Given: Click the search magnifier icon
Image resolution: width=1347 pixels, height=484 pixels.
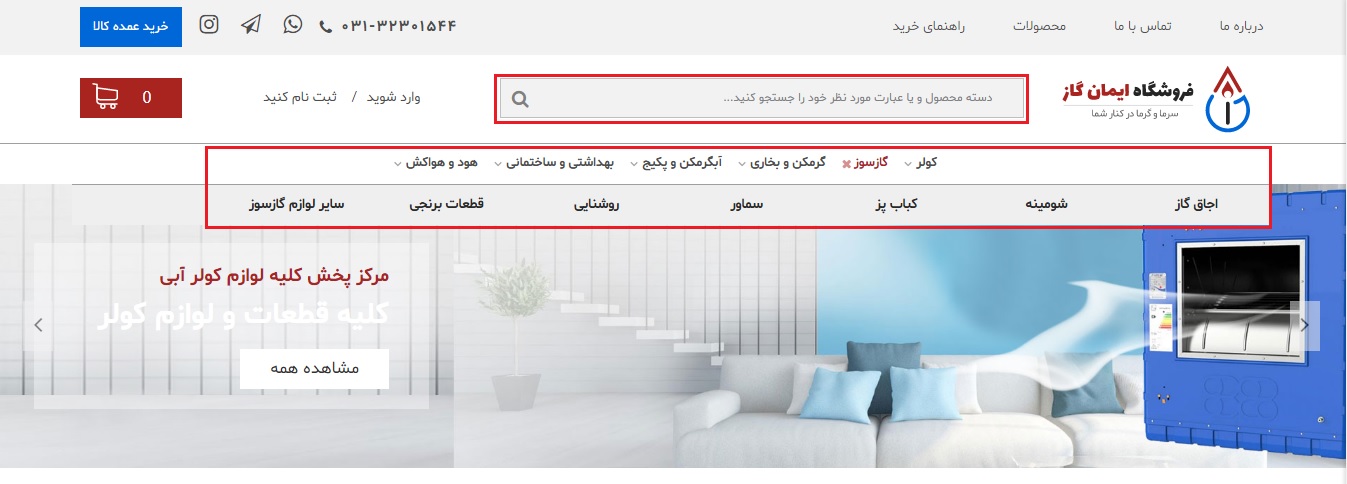Looking at the screenshot, I should pos(520,99).
